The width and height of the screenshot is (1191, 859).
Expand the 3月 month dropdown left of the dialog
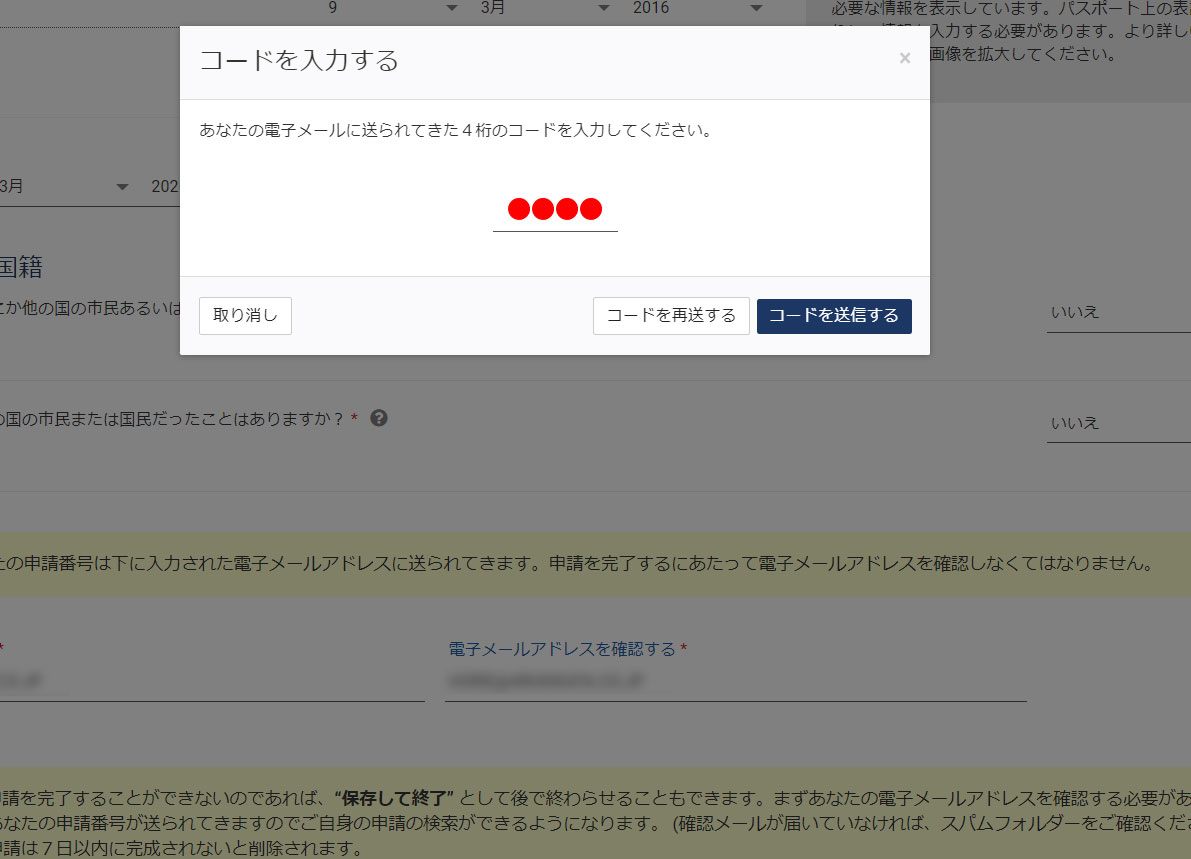[66, 187]
